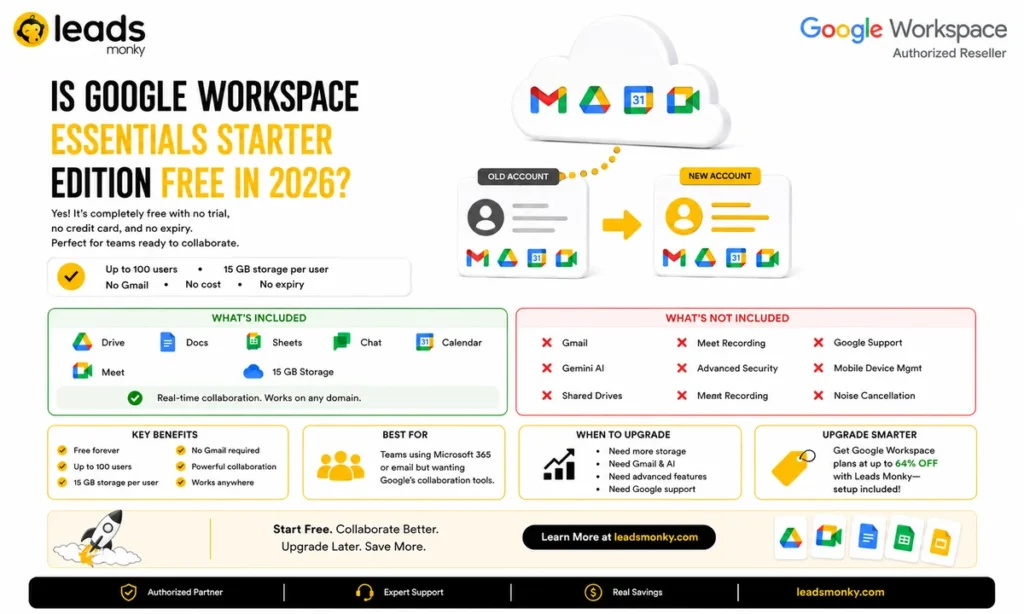Image resolution: width=1024 pixels, height=614 pixels.
Task: Click the red X next to Noise Cancellation
Action: [x=818, y=395]
